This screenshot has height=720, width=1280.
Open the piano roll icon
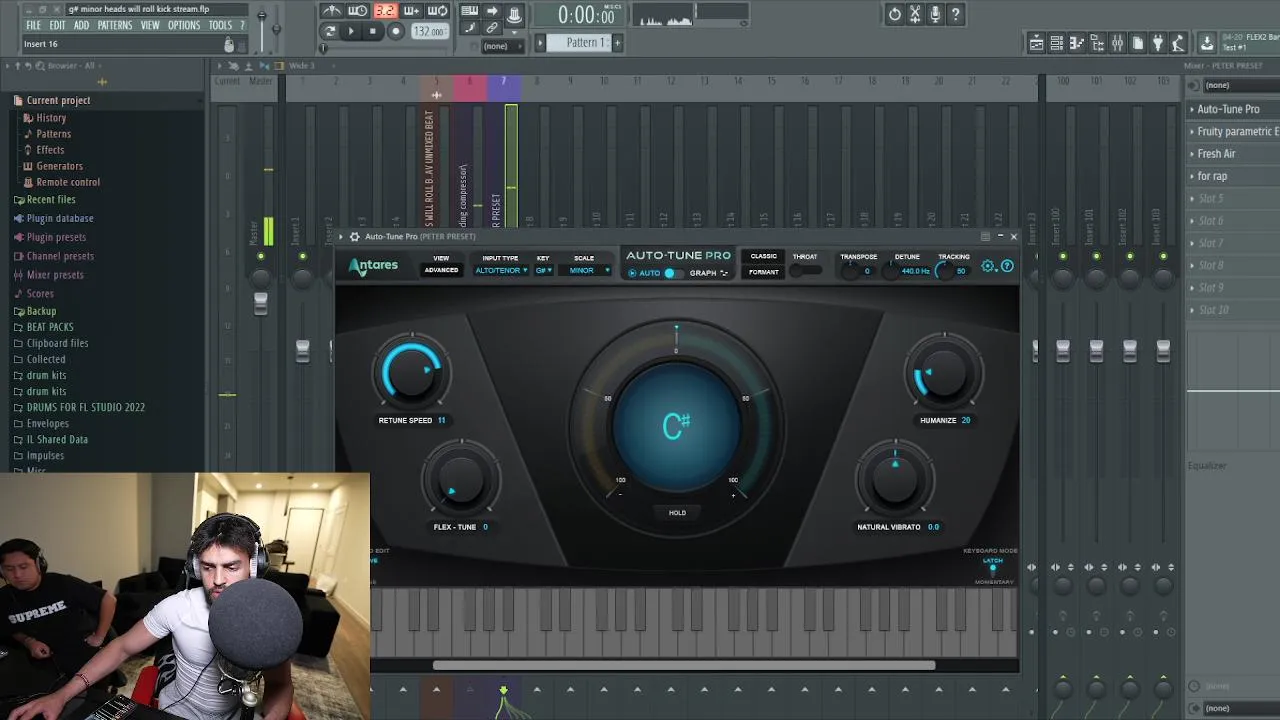point(1077,43)
